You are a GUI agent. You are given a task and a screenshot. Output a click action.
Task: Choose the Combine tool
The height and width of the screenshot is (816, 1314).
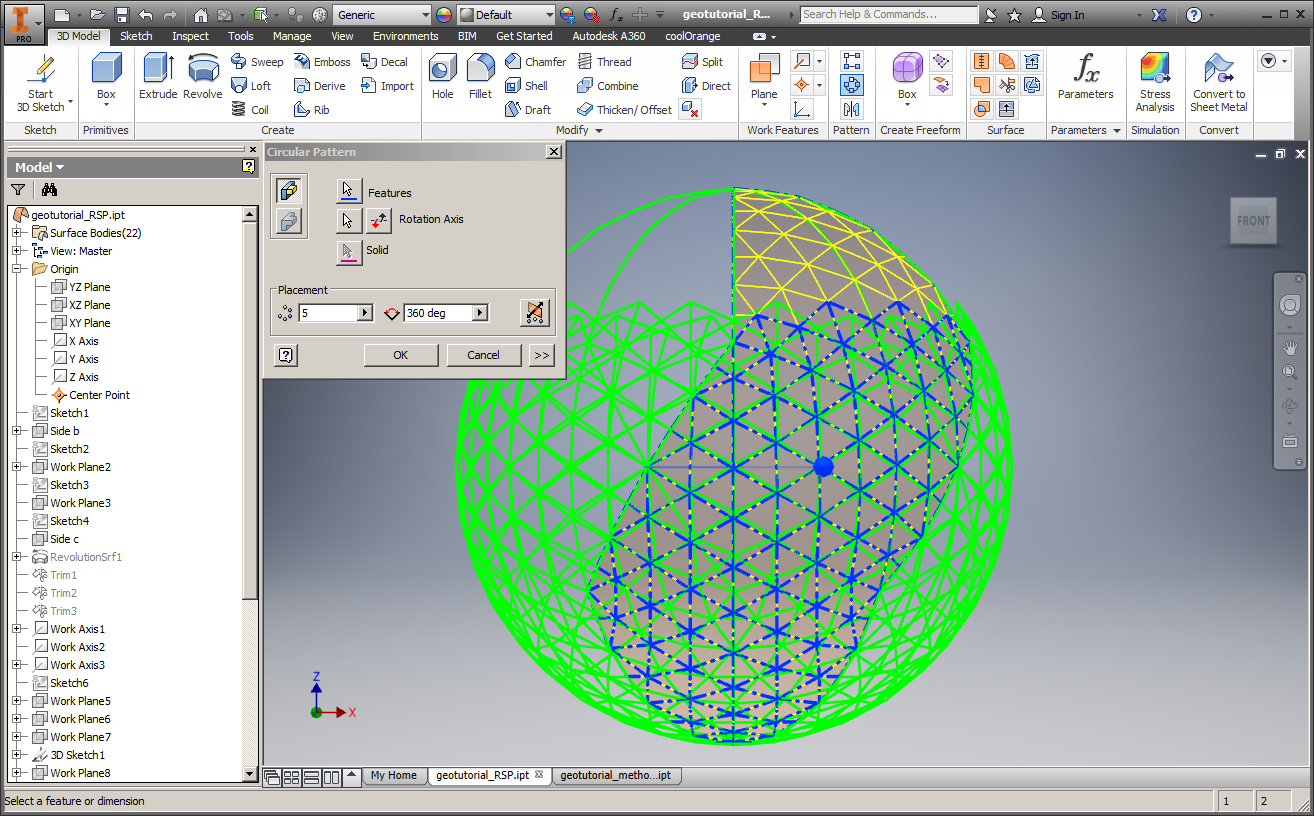pyautogui.click(x=608, y=86)
